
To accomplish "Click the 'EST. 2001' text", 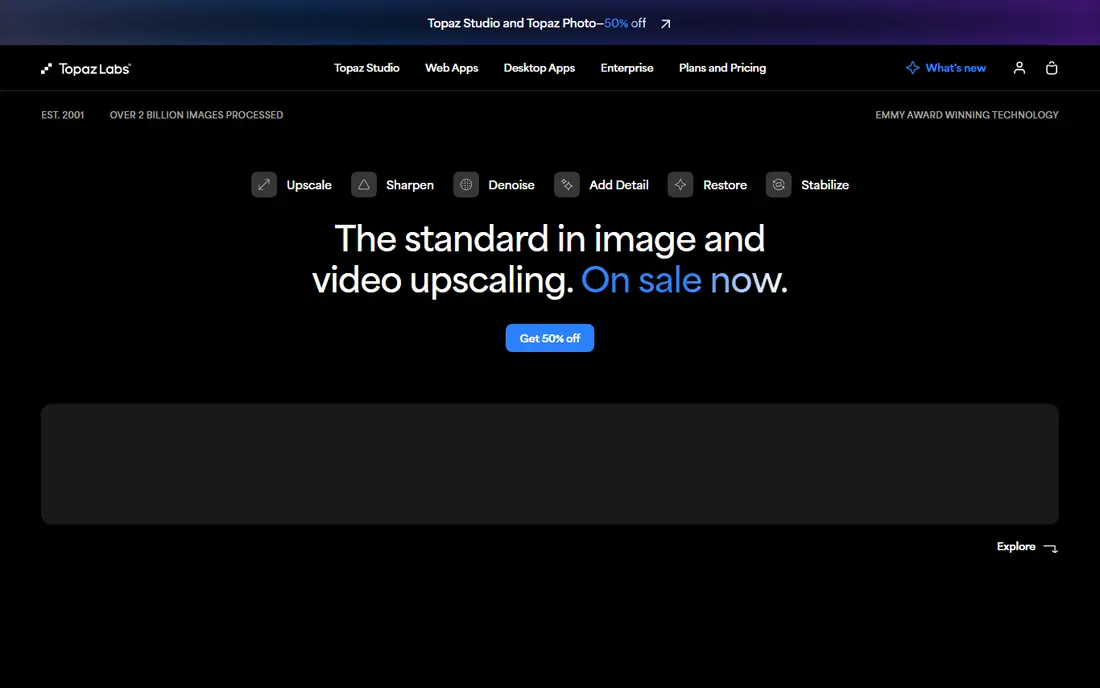I will (x=62, y=115).
